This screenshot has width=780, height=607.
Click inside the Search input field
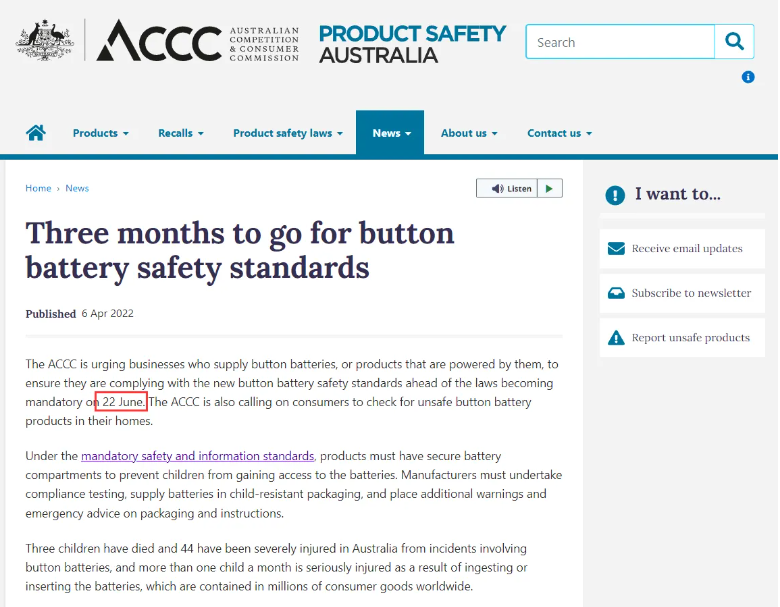[x=620, y=41]
